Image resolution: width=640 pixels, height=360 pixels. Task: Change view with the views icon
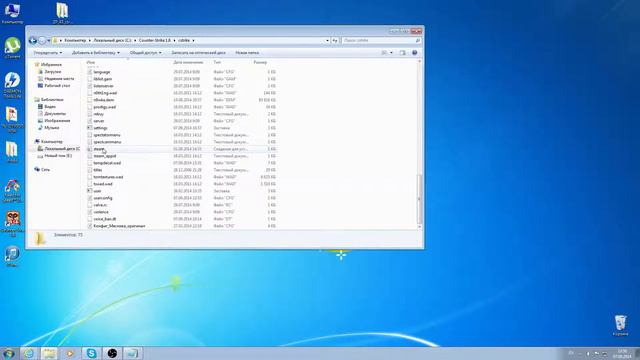[384, 53]
